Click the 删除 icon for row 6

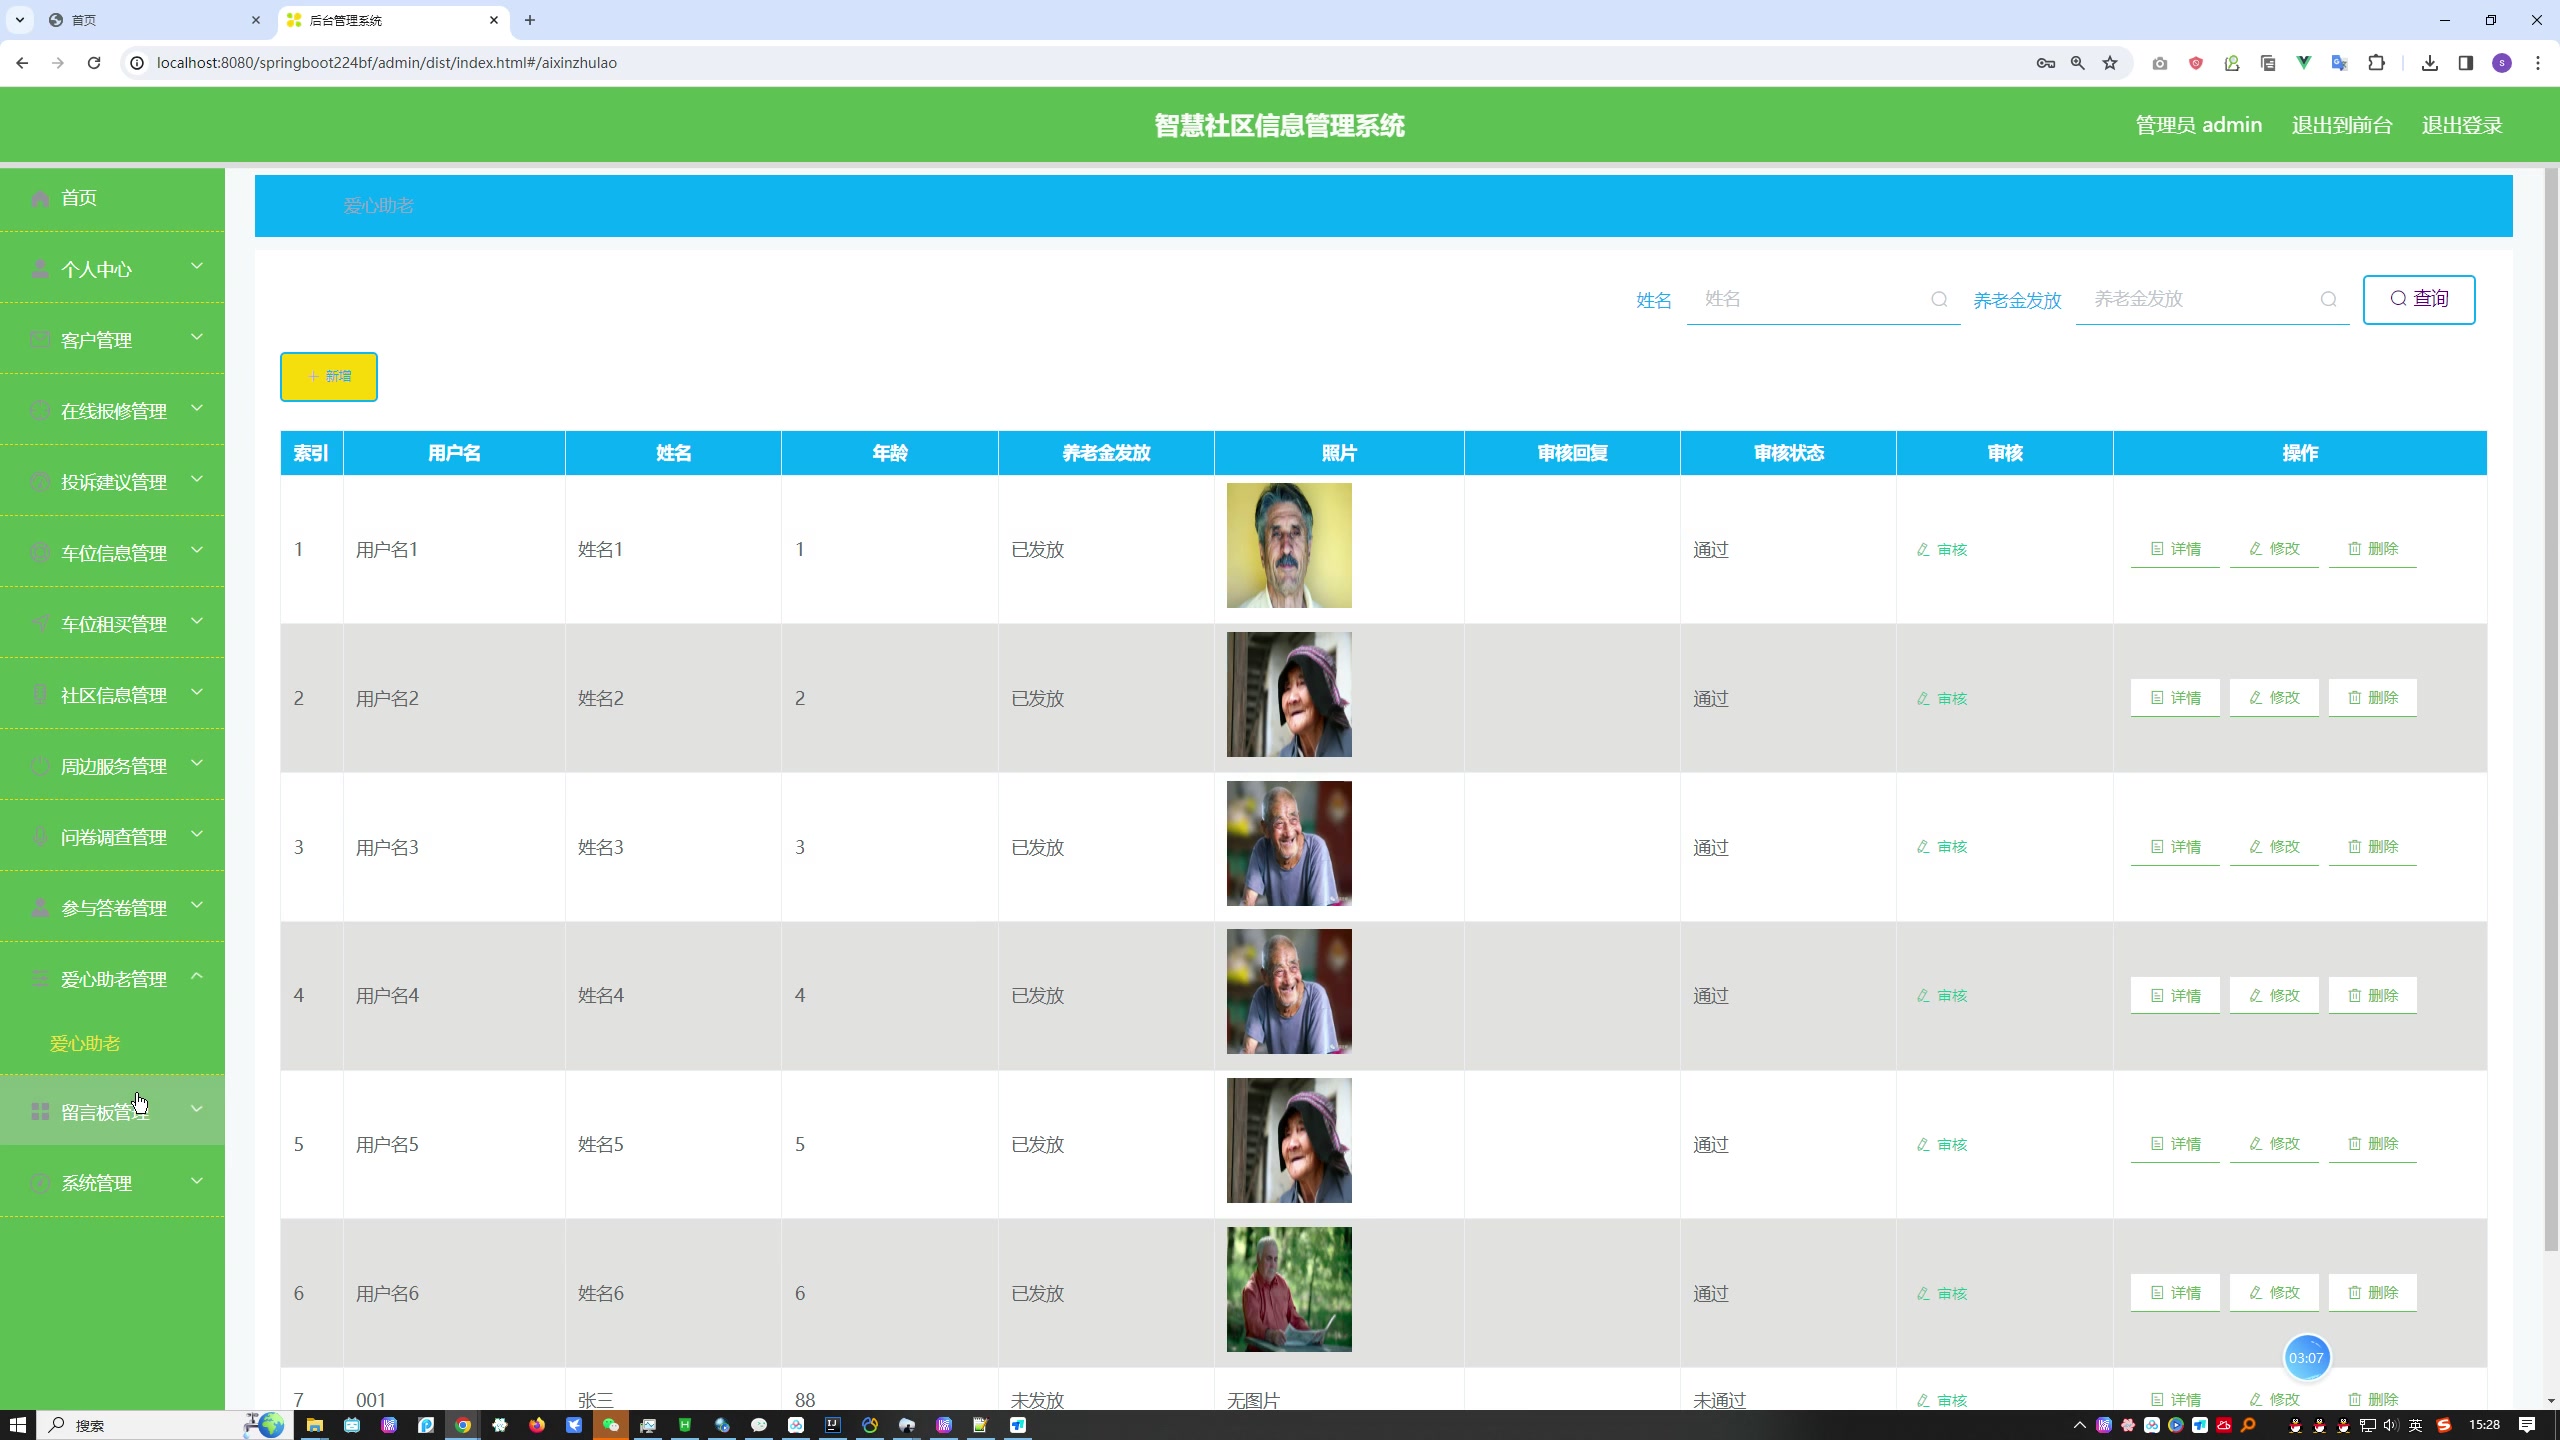coord(2375,1292)
